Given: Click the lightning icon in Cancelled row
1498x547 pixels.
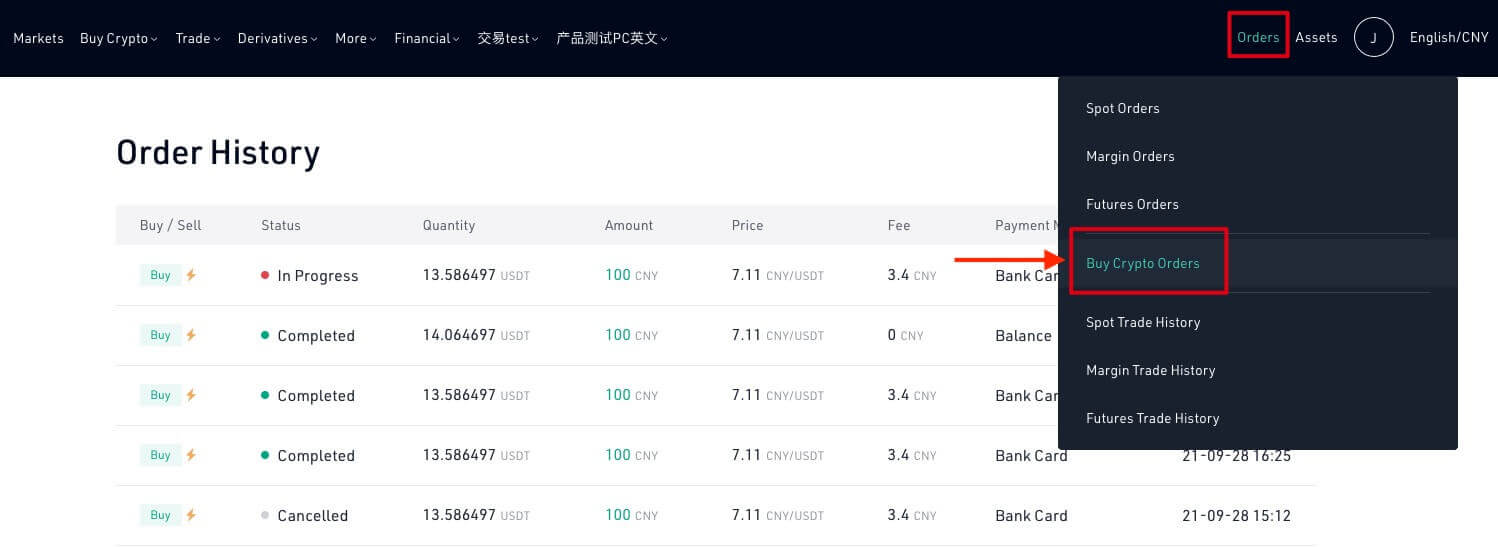Looking at the screenshot, I should click(191, 515).
